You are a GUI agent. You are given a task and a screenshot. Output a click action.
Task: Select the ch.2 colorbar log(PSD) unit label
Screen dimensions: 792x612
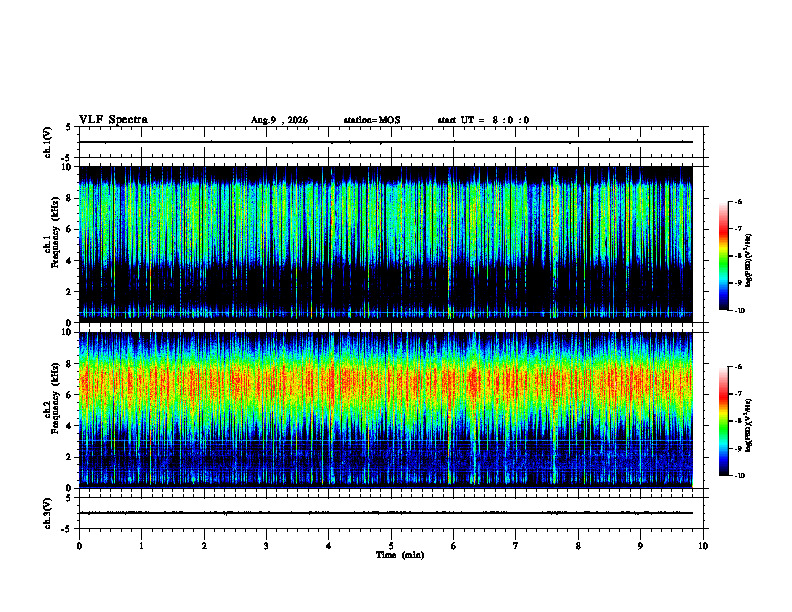748,425
